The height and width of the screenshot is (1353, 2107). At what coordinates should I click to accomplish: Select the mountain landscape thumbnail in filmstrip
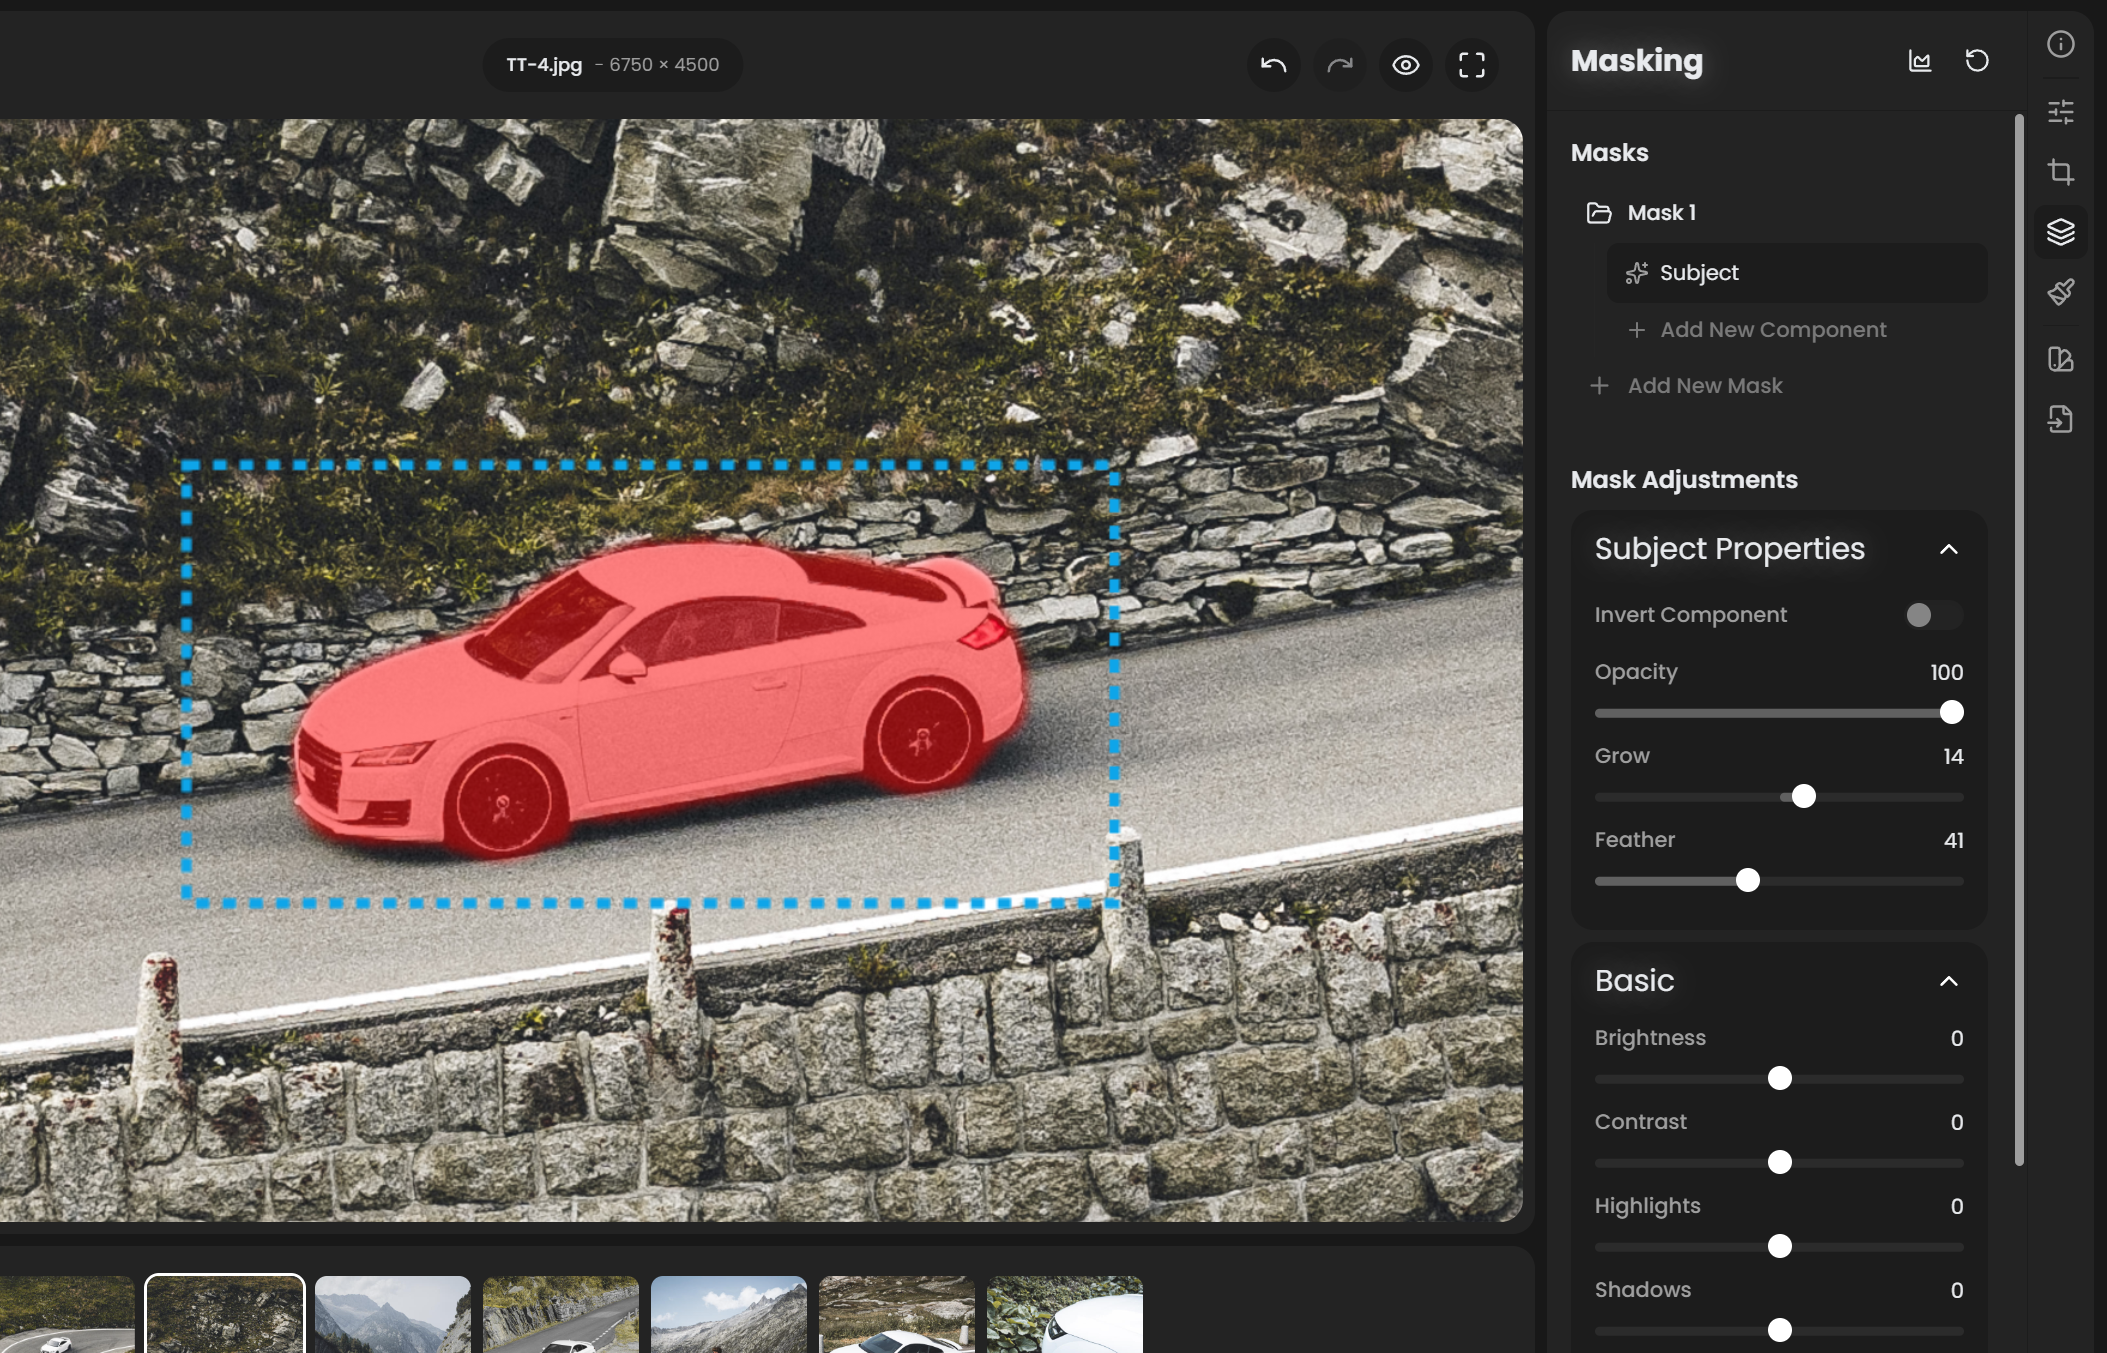392,1314
